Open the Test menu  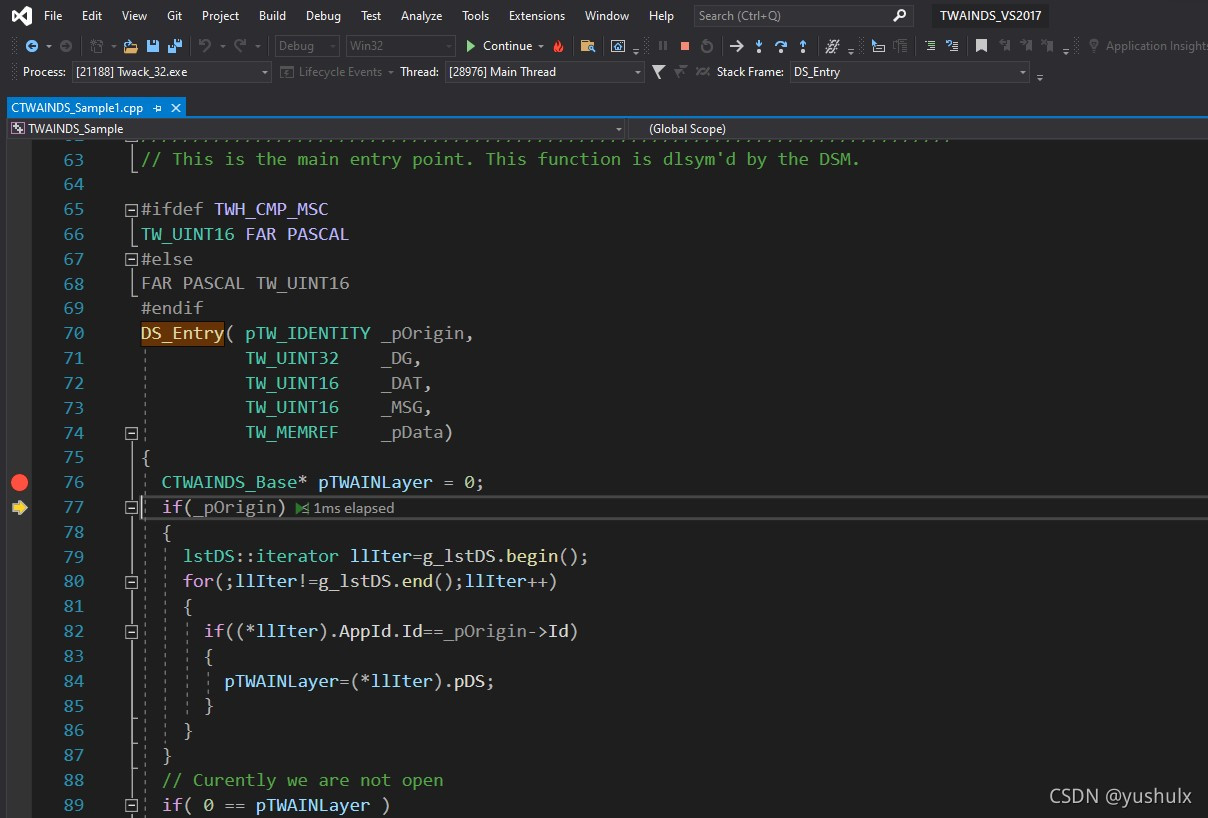(x=371, y=16)
